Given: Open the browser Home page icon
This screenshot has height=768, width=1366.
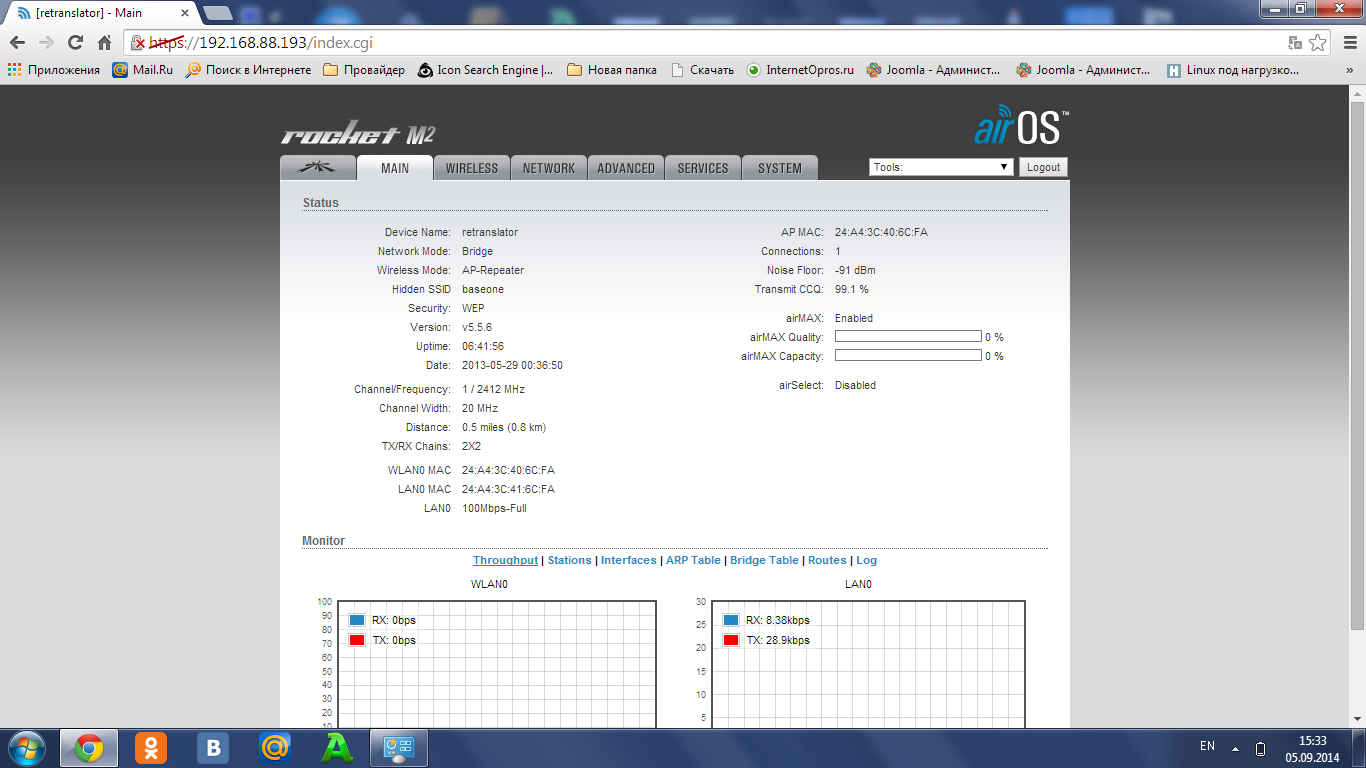Looking at the screenshot, I should pyautogui.click(x=104, y=43).
